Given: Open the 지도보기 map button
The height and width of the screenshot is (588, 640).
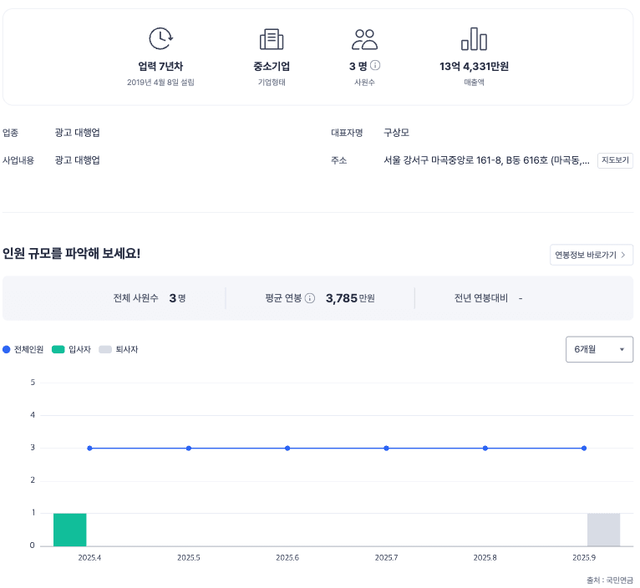Looking at the screenshot, I should pos(615,160).
